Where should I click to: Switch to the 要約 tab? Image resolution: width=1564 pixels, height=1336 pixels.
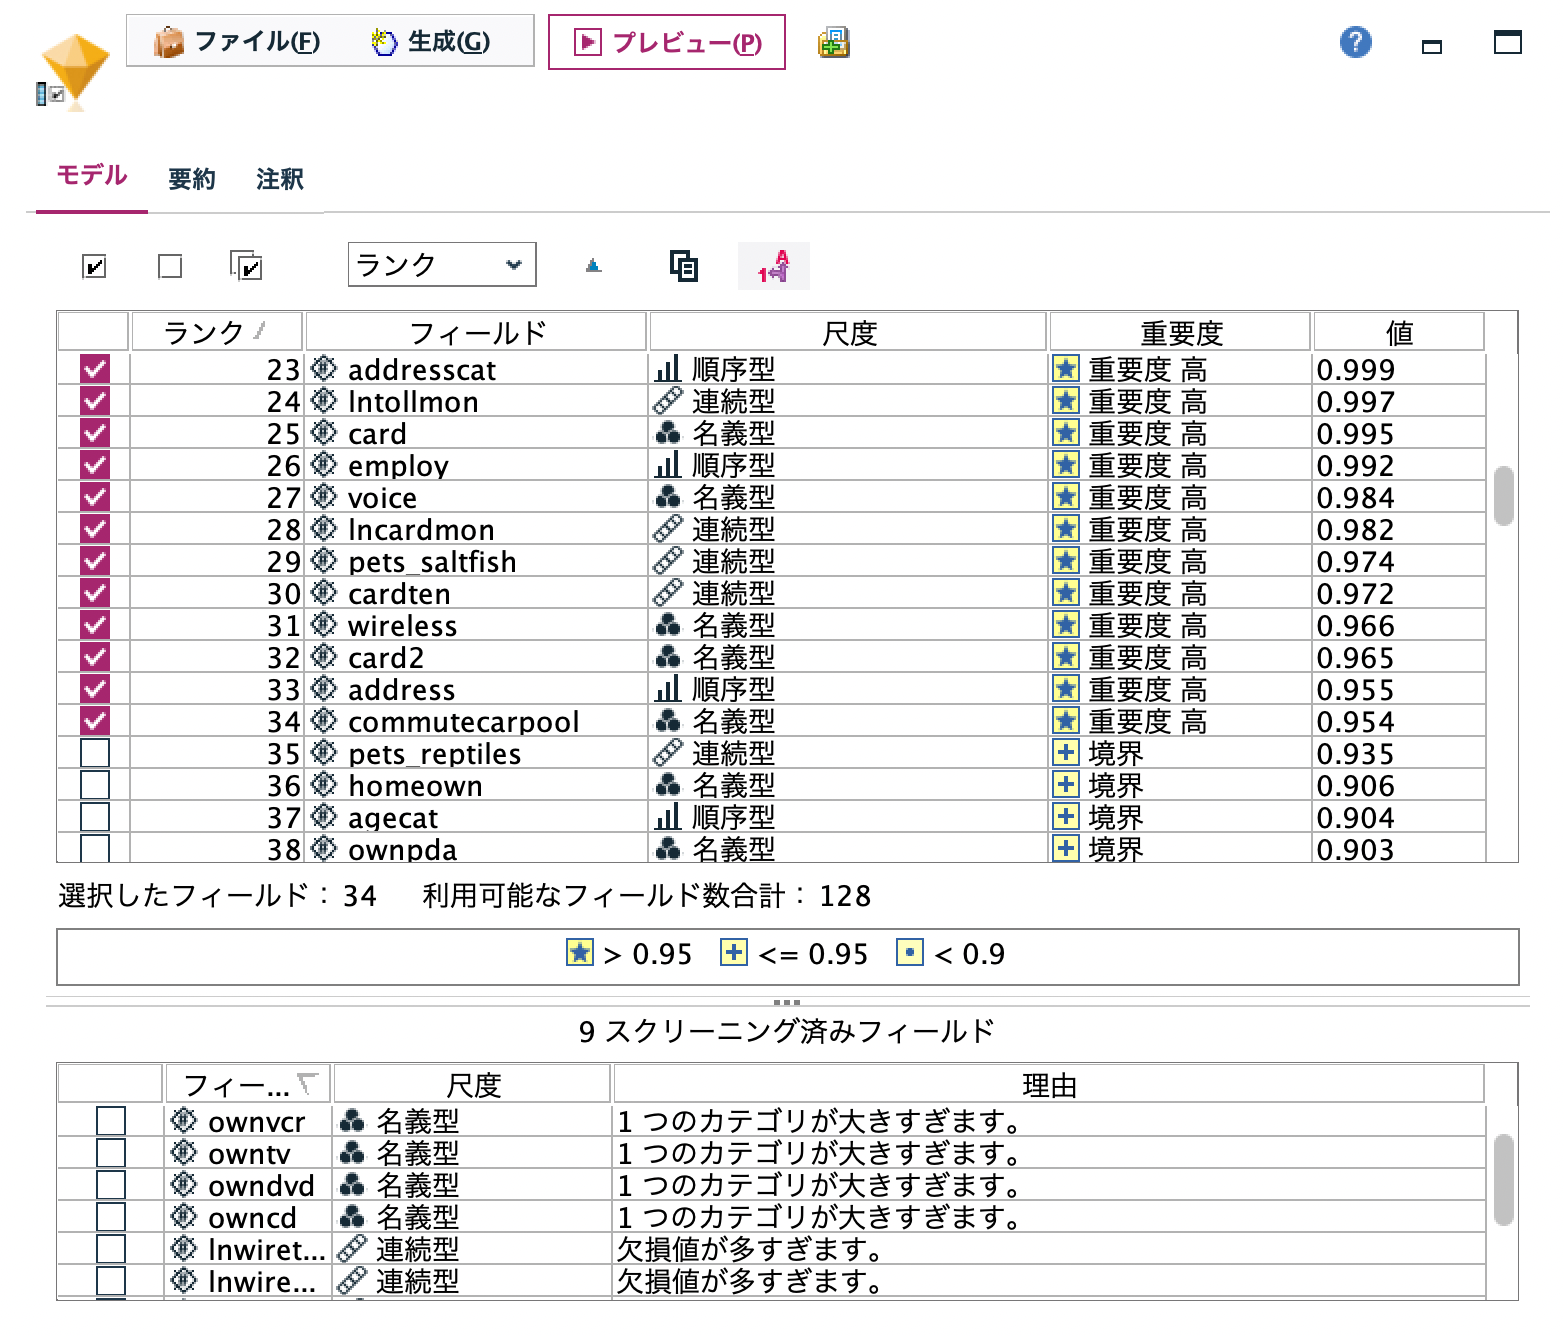(x=193, y=178)
